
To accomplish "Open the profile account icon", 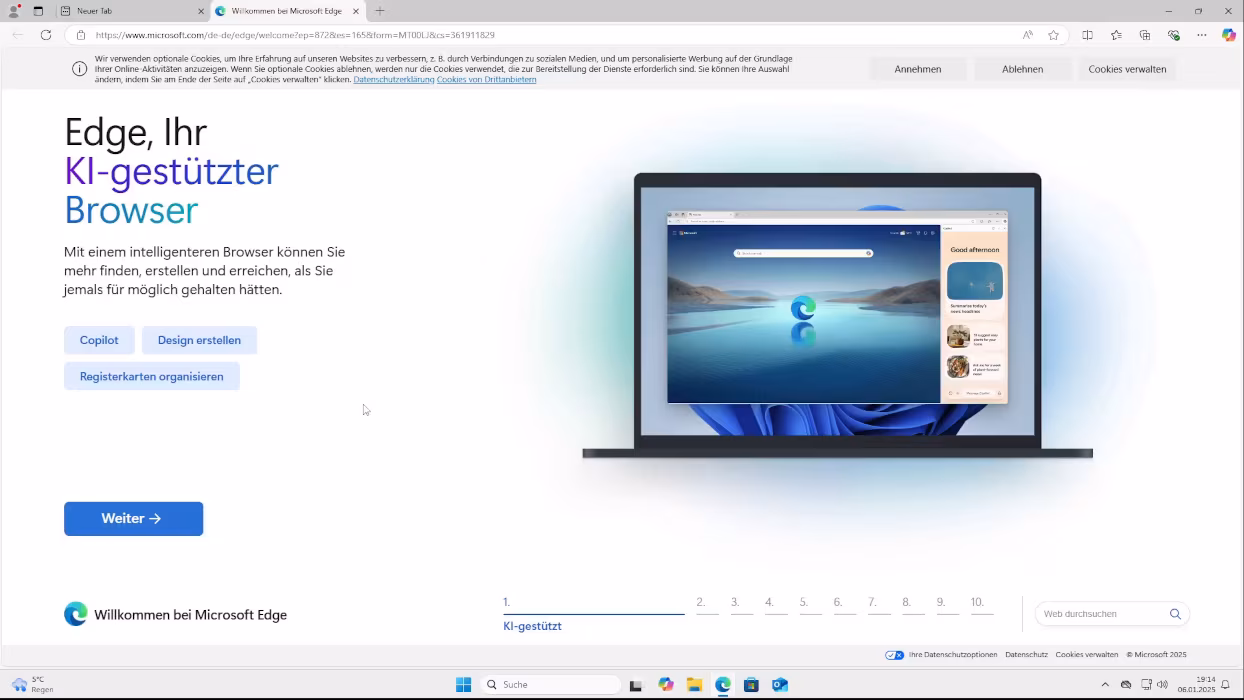I will 14,11.
